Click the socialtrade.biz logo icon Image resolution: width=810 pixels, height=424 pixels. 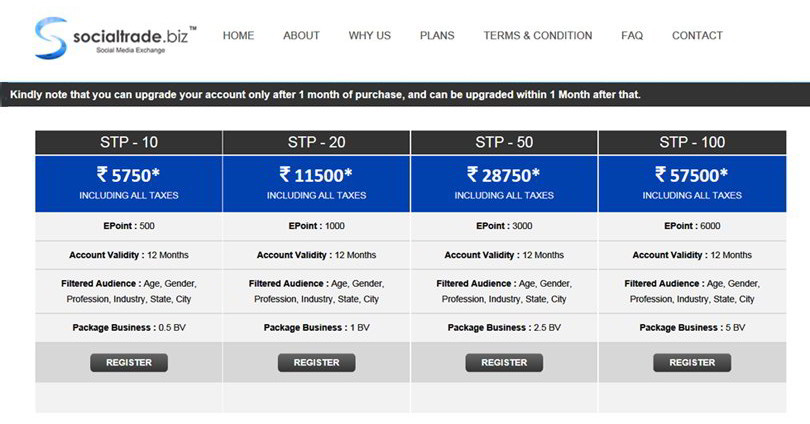pyautogui.click(x=49, y=38)
